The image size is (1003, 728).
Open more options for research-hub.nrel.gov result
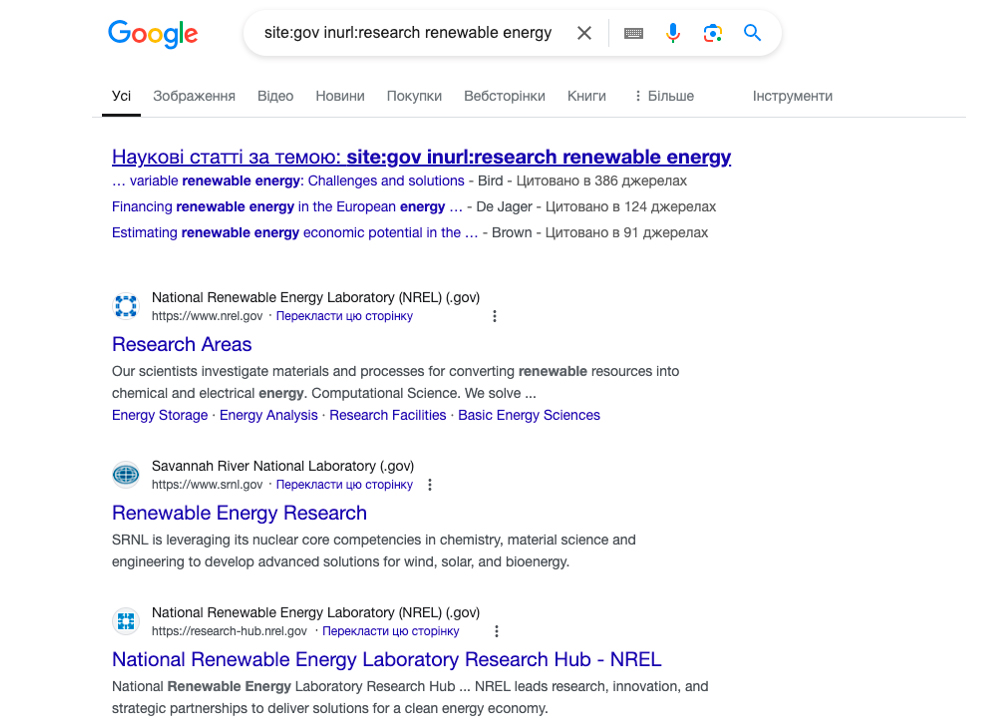[496, 631]
